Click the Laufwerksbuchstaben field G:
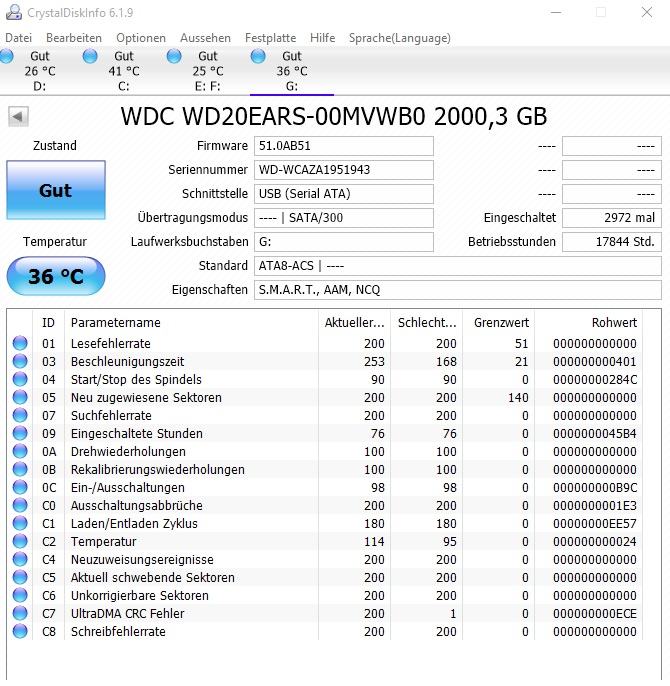 point(344,242)
